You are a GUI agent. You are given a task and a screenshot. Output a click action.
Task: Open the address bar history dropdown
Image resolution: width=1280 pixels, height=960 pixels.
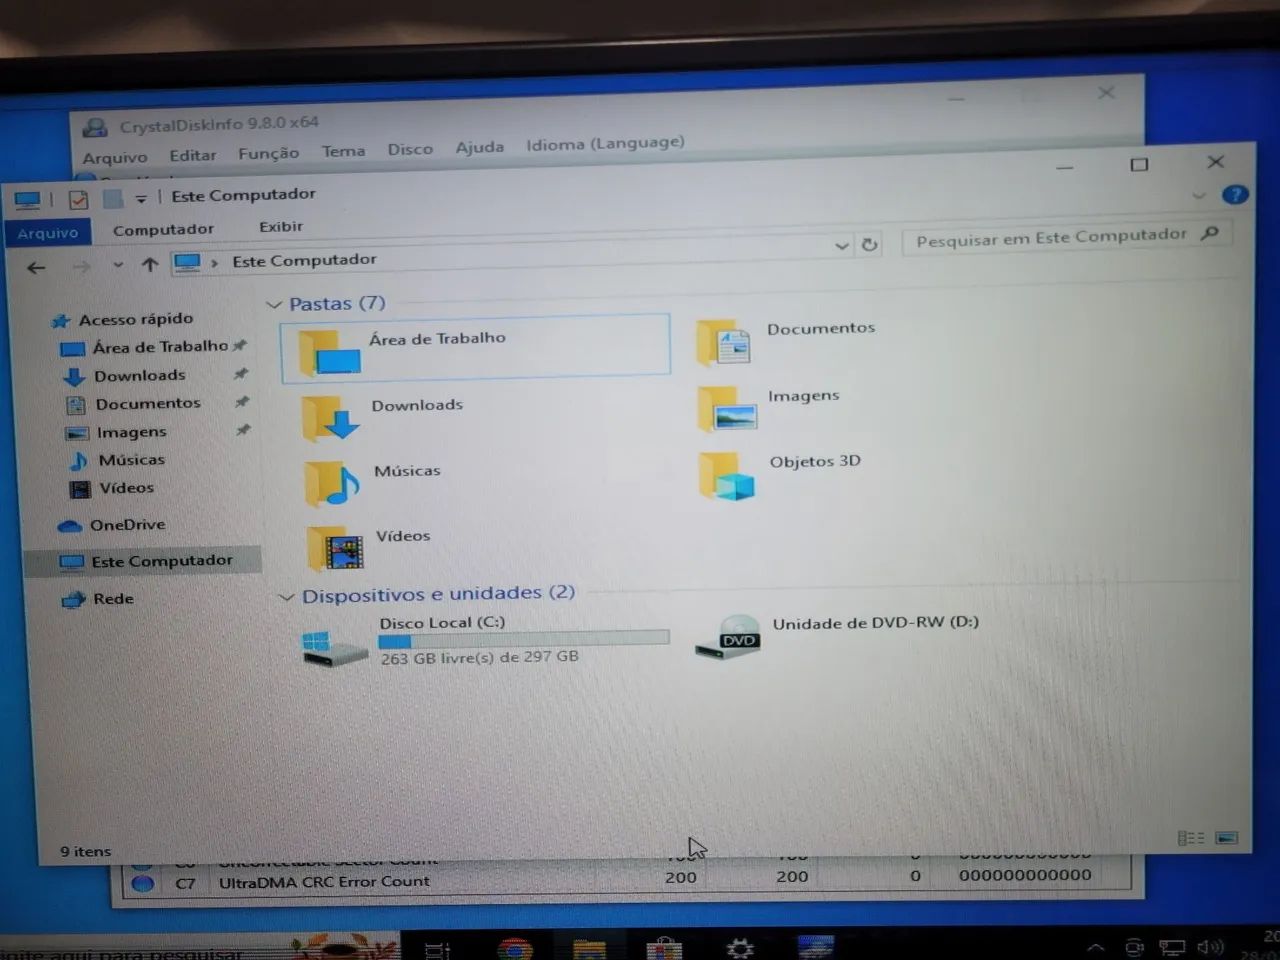(842, 245)
